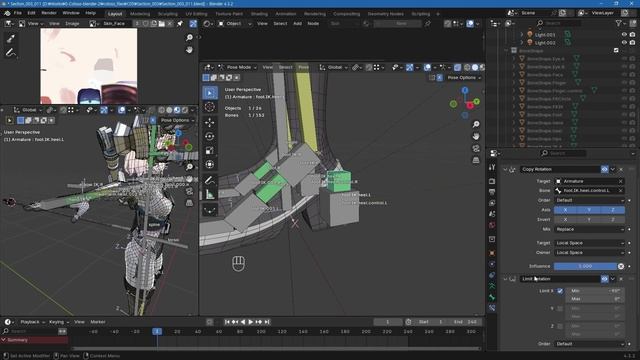
Task: Hide Light.002 in viewport using the eye icon
Action: click(x=624, y=42)
